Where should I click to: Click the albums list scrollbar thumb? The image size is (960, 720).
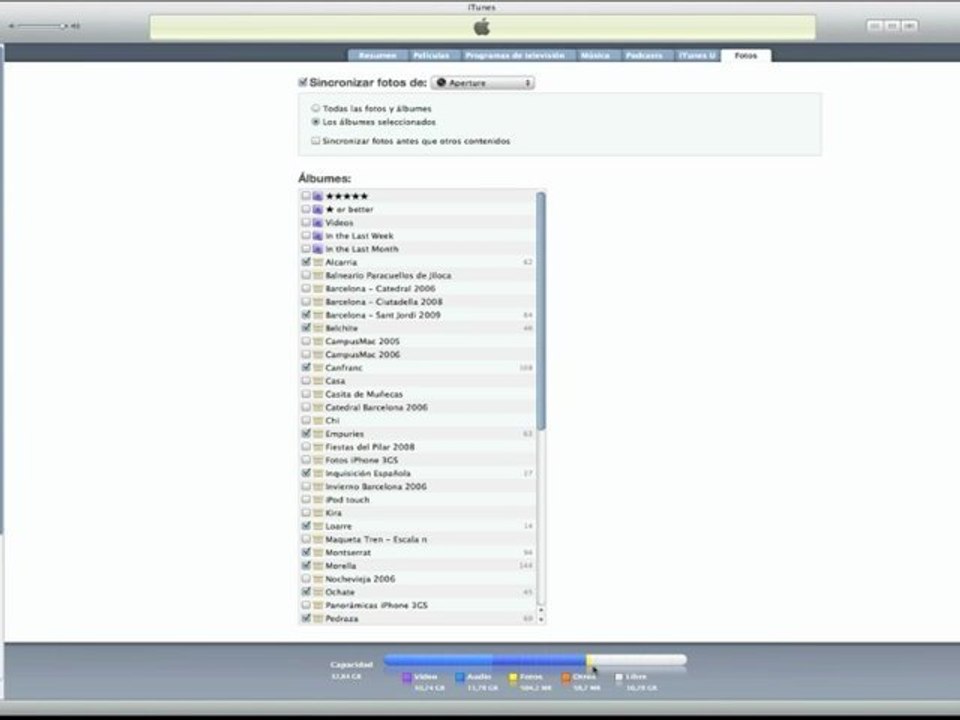[541, 311]
